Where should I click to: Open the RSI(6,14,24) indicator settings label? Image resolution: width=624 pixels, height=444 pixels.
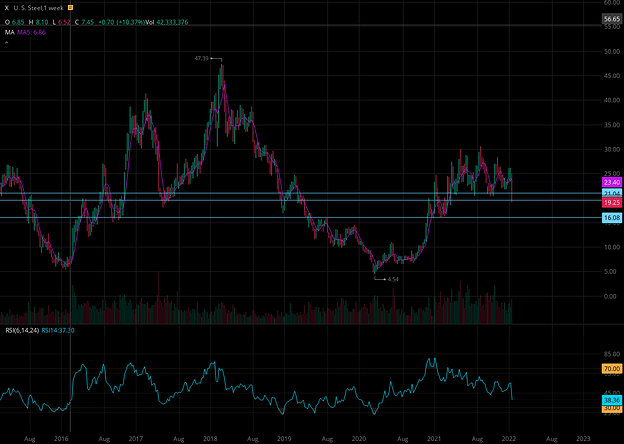click(22, 330)
